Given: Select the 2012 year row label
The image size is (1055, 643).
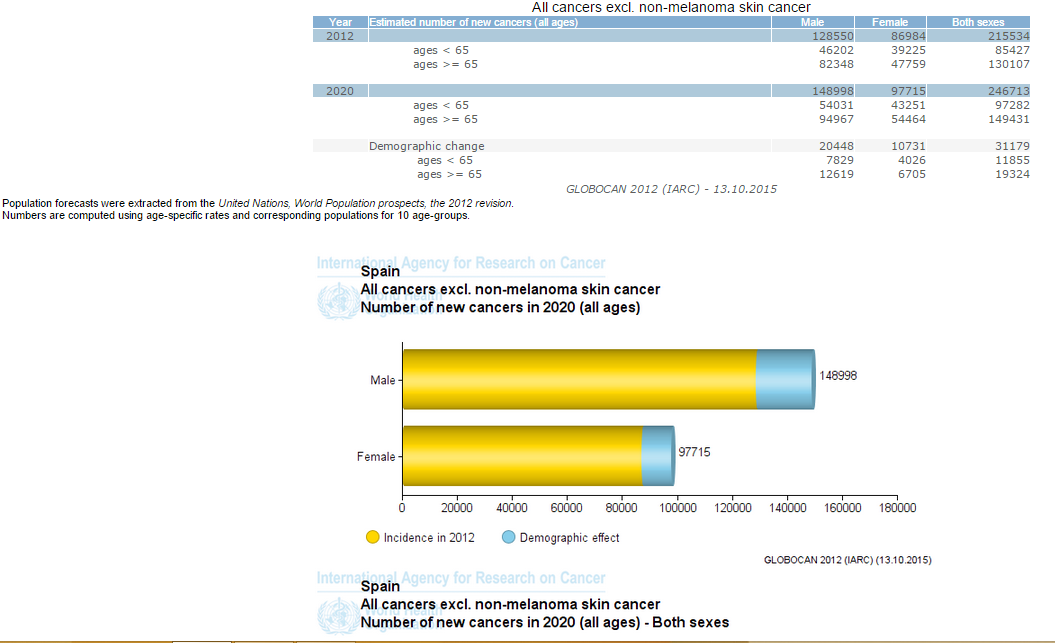Looking at the screenshot, I should (340, 36).
